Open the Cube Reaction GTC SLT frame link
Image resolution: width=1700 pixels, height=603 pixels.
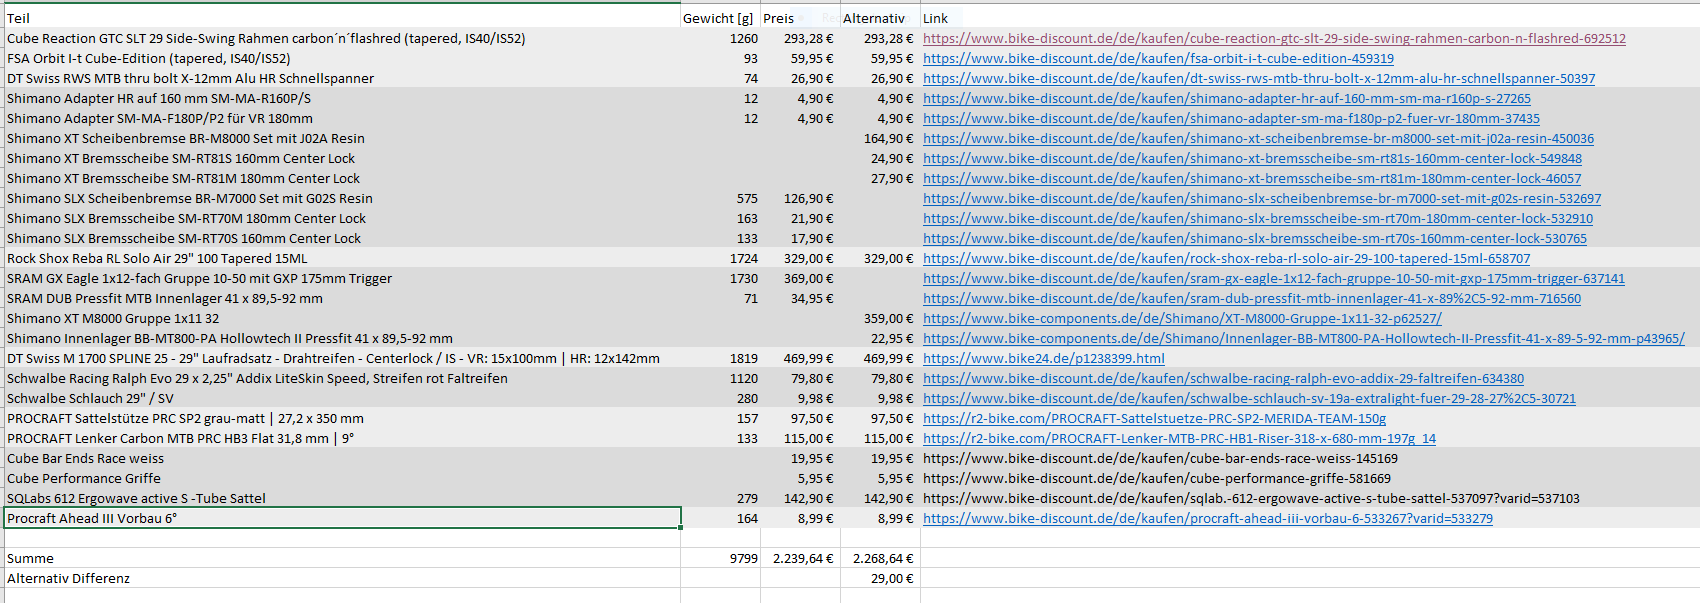coord(1274,38)
